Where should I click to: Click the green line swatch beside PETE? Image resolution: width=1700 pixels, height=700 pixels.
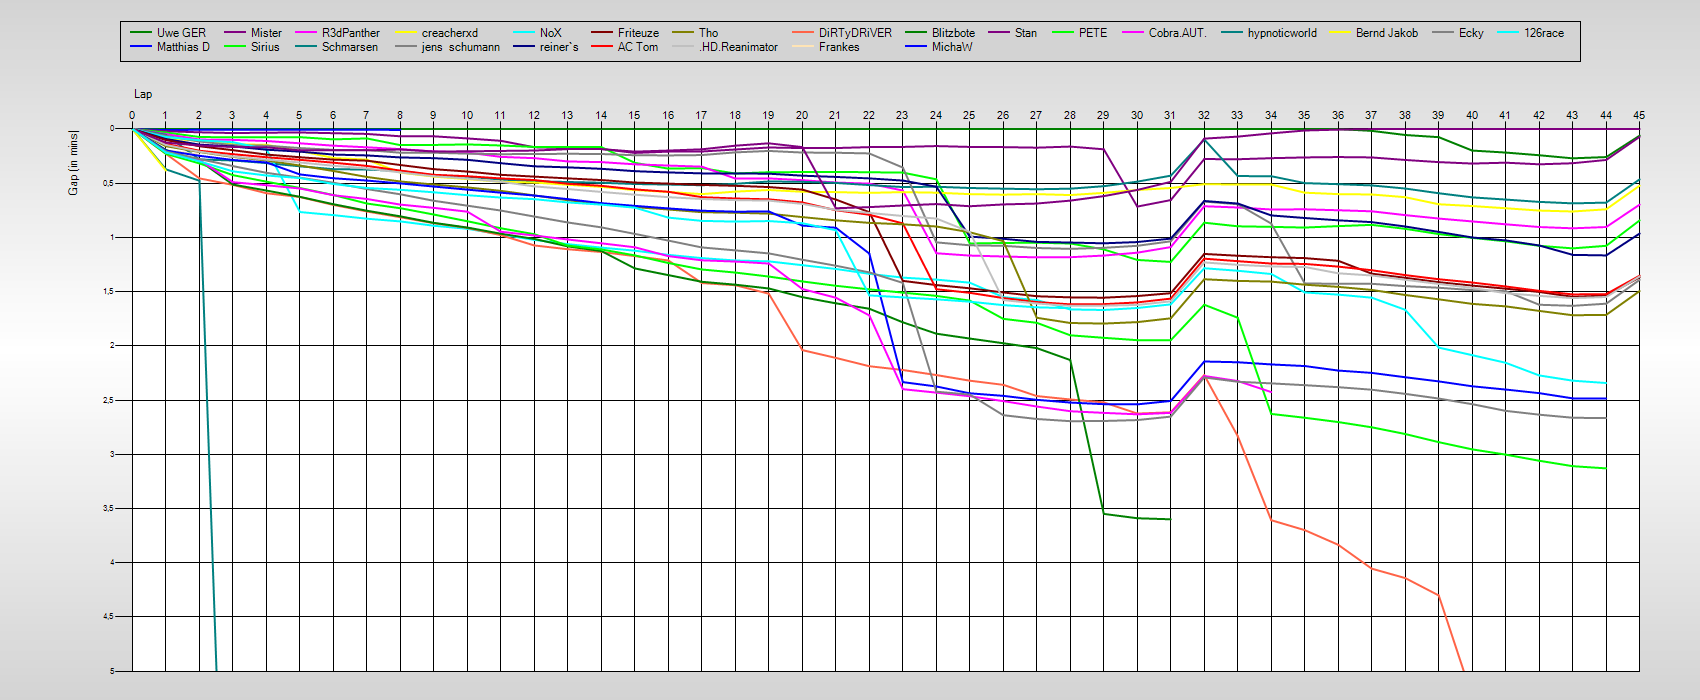click(x=1062, y=33)
